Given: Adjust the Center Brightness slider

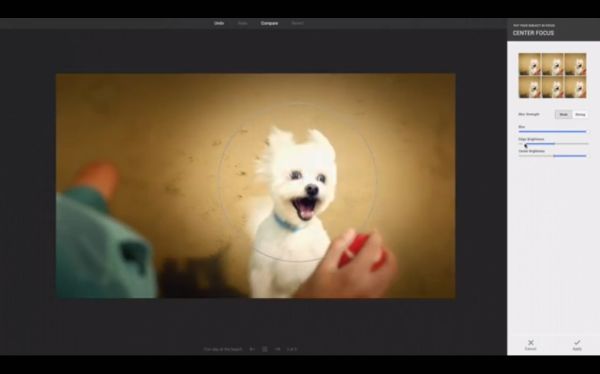Looking at the screenshot, I should [x=553, y=156].
